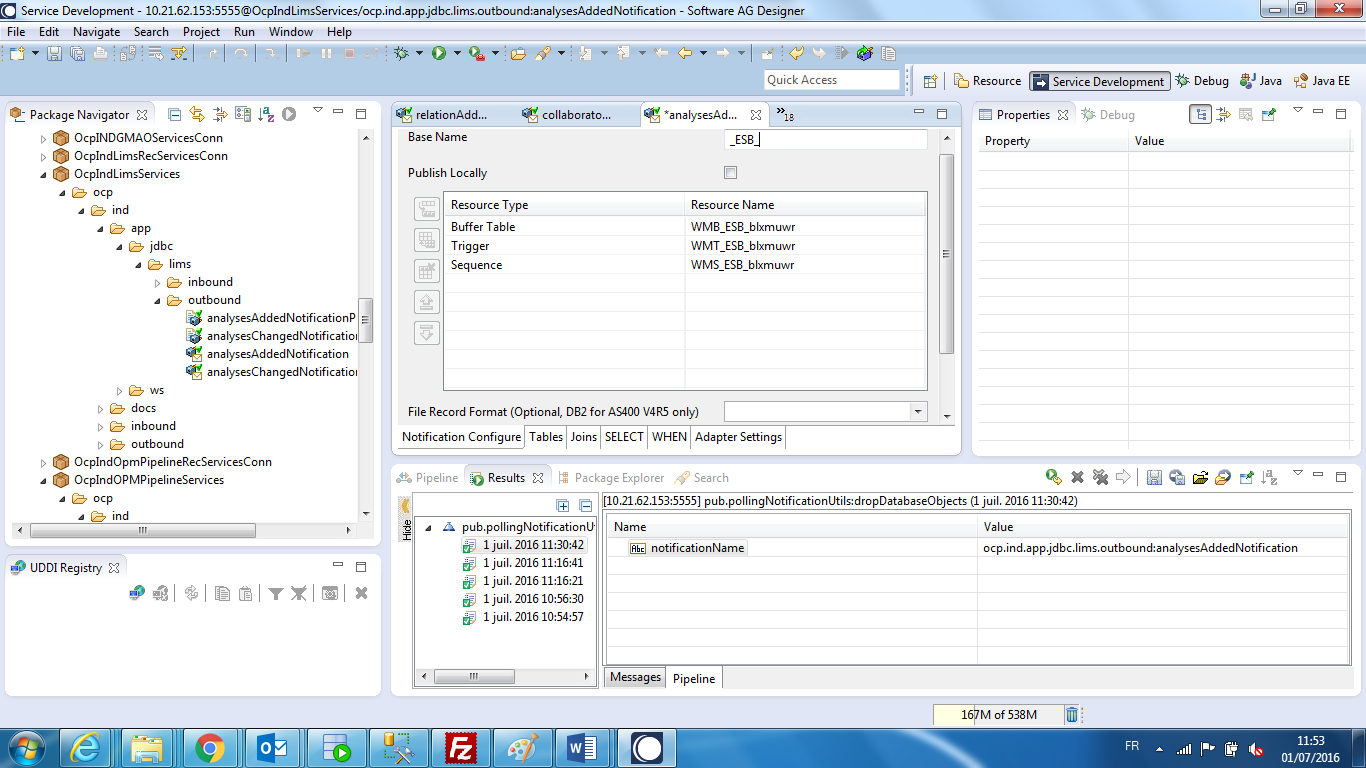Select WMT_ESB_blxmuwr trigger resource name

click(743, 246)
